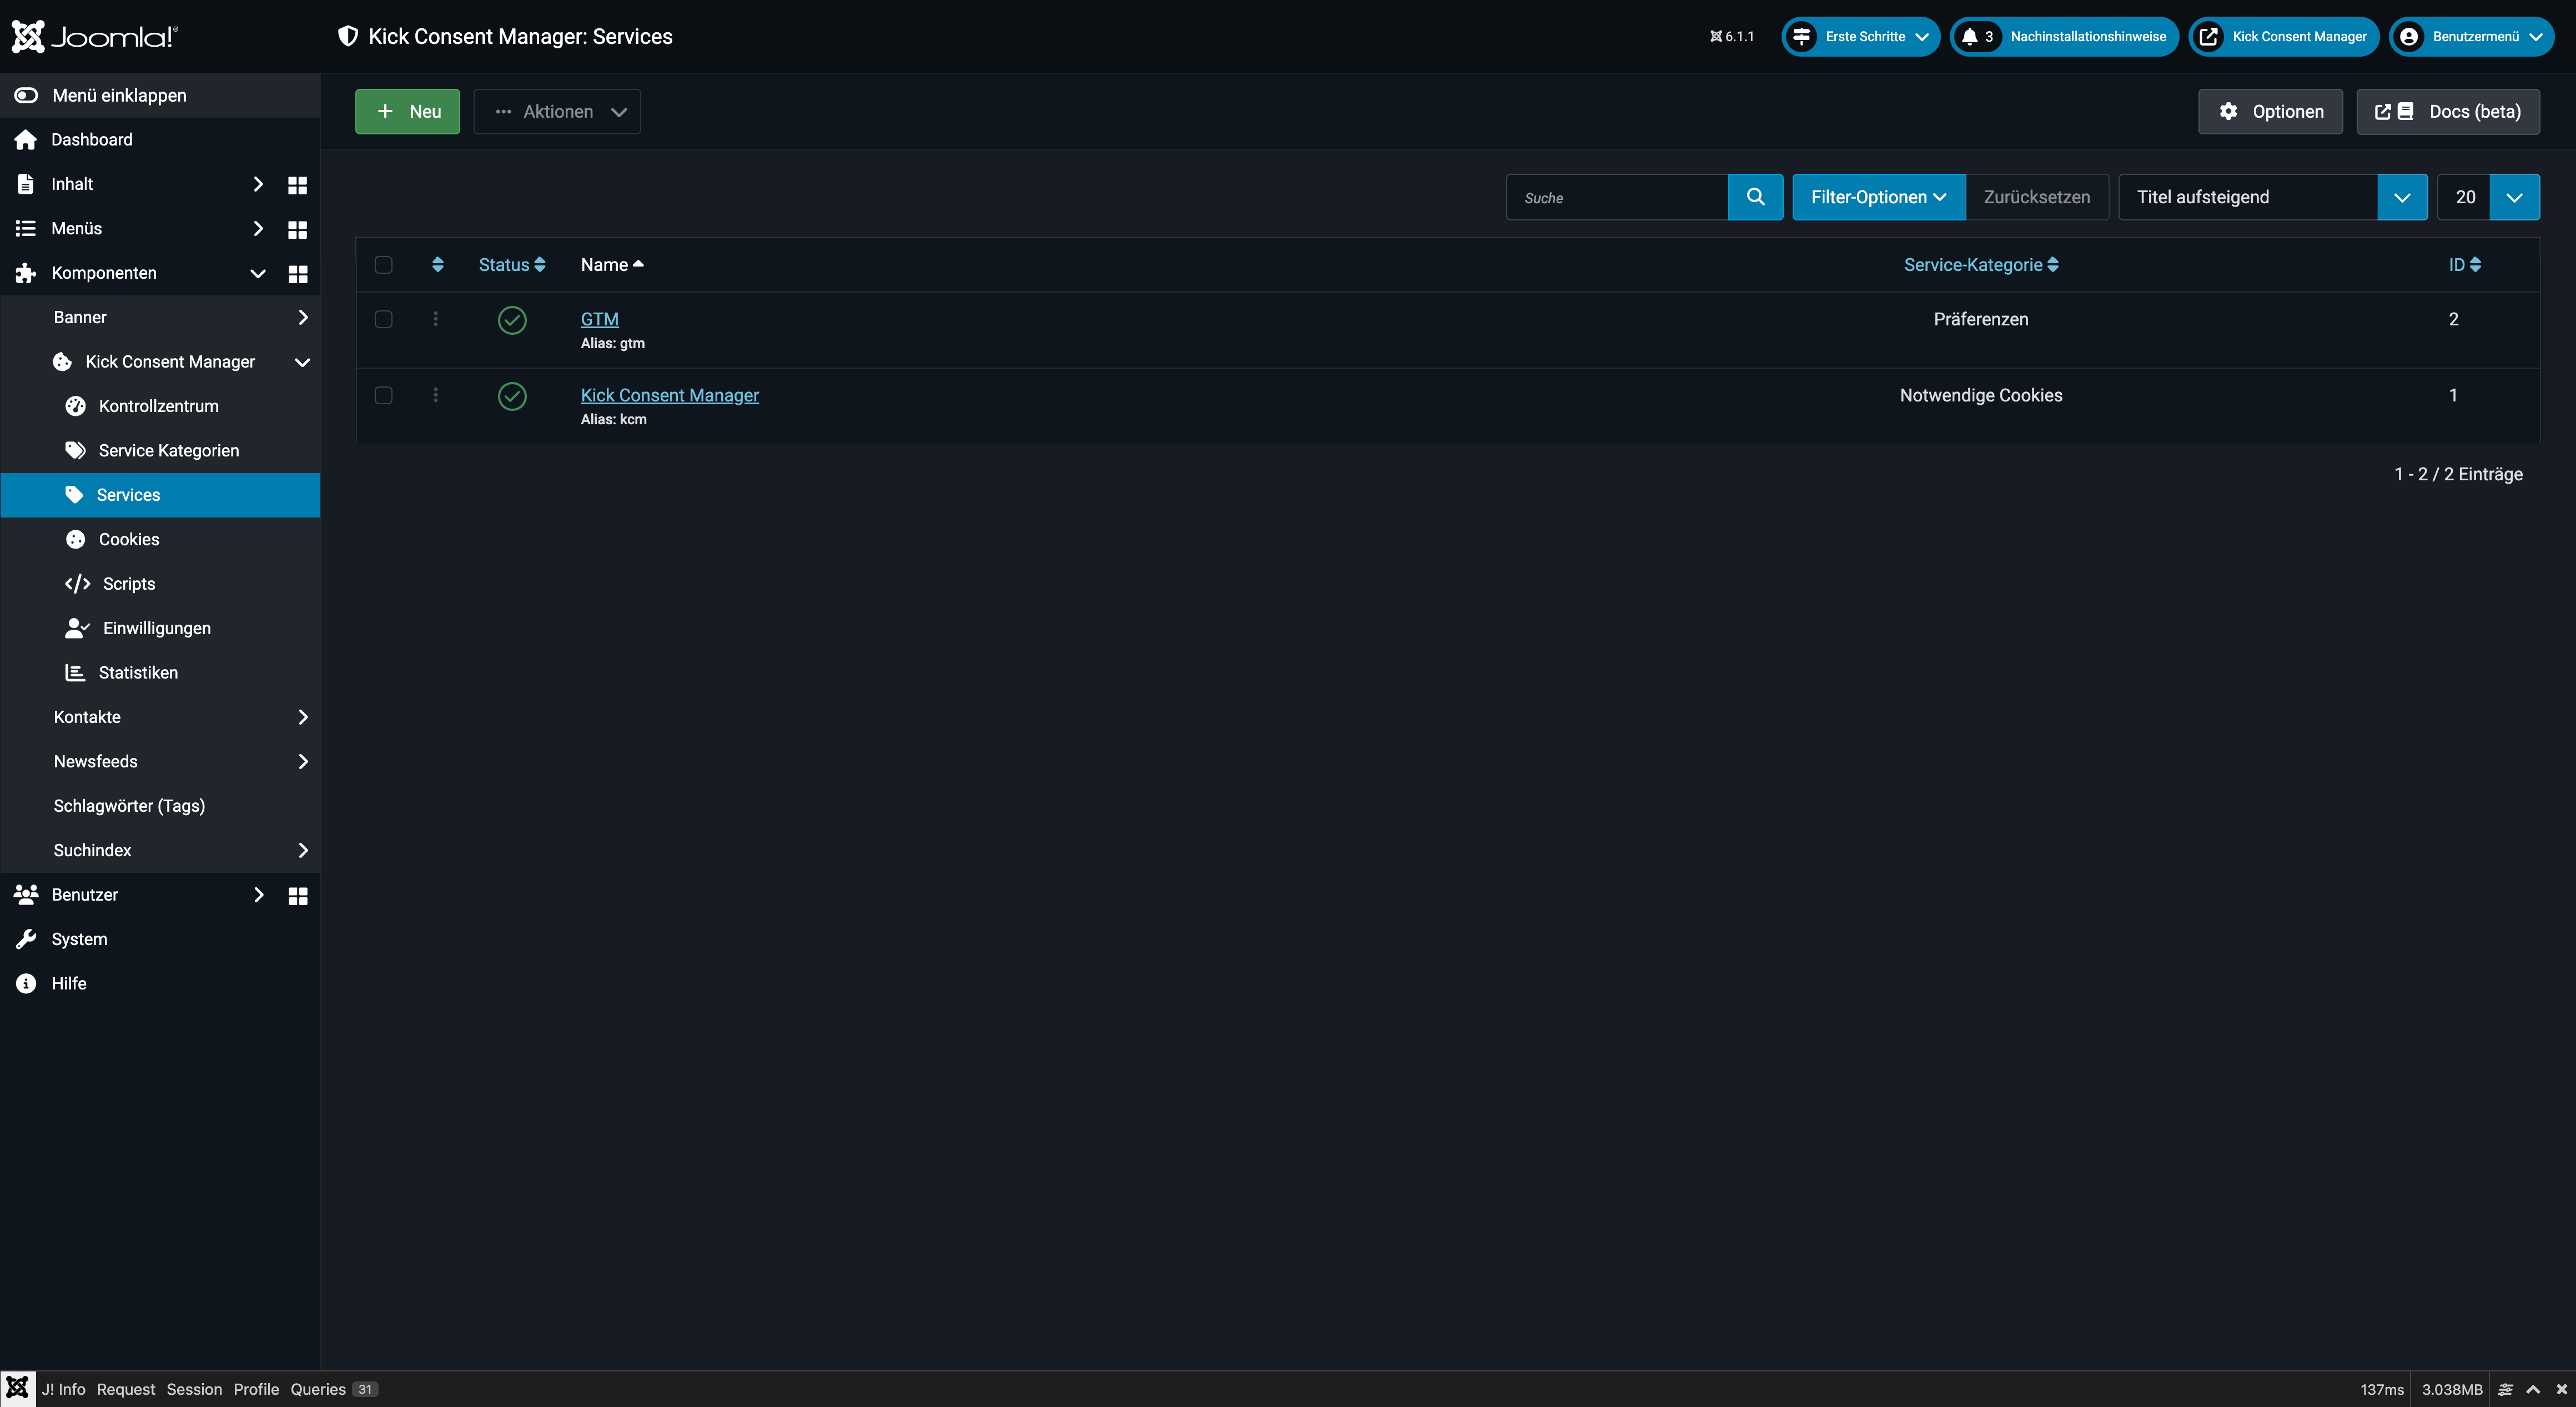The image size is (2576, 1407).
Task: Open J! Info tab in debug bar
Action: click(63, 1390)
